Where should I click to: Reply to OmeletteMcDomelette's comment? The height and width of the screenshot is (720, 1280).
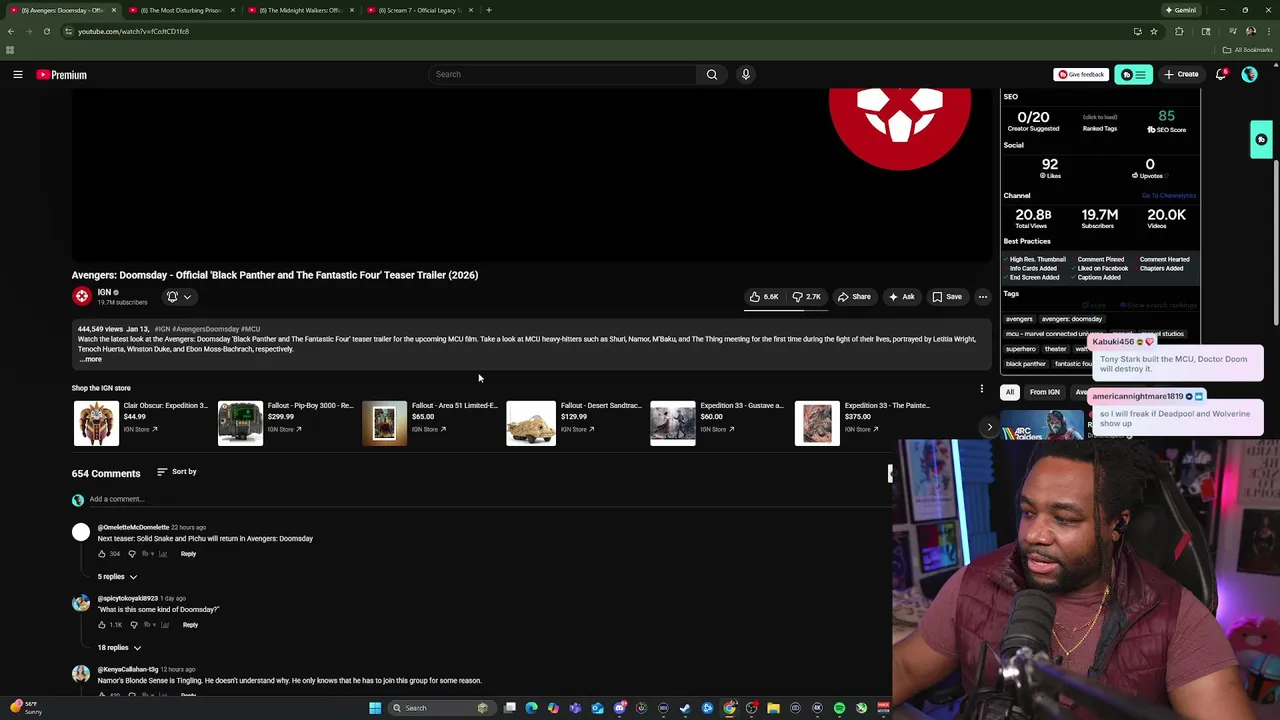[188, 554]
